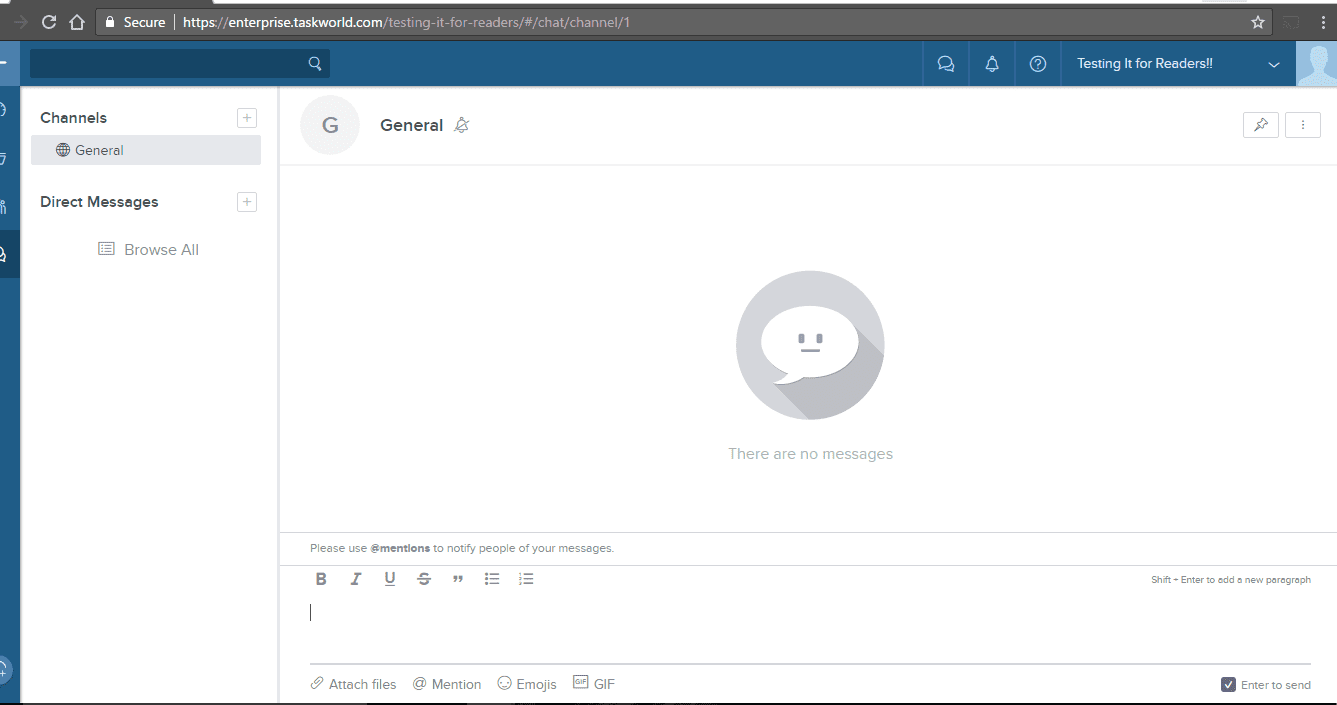Toggle the Enter to send checkbox
This screenshot has width=1337, height=705.
pyautogui.click(x=1228, y=684)
